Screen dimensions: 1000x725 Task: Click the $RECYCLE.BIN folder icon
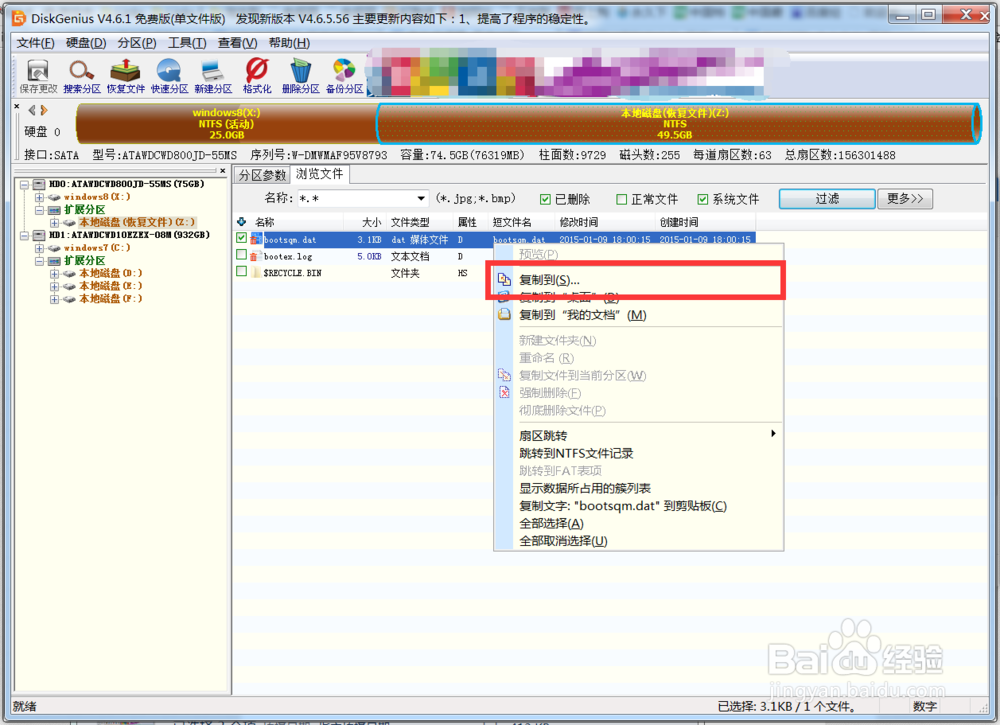256,272
